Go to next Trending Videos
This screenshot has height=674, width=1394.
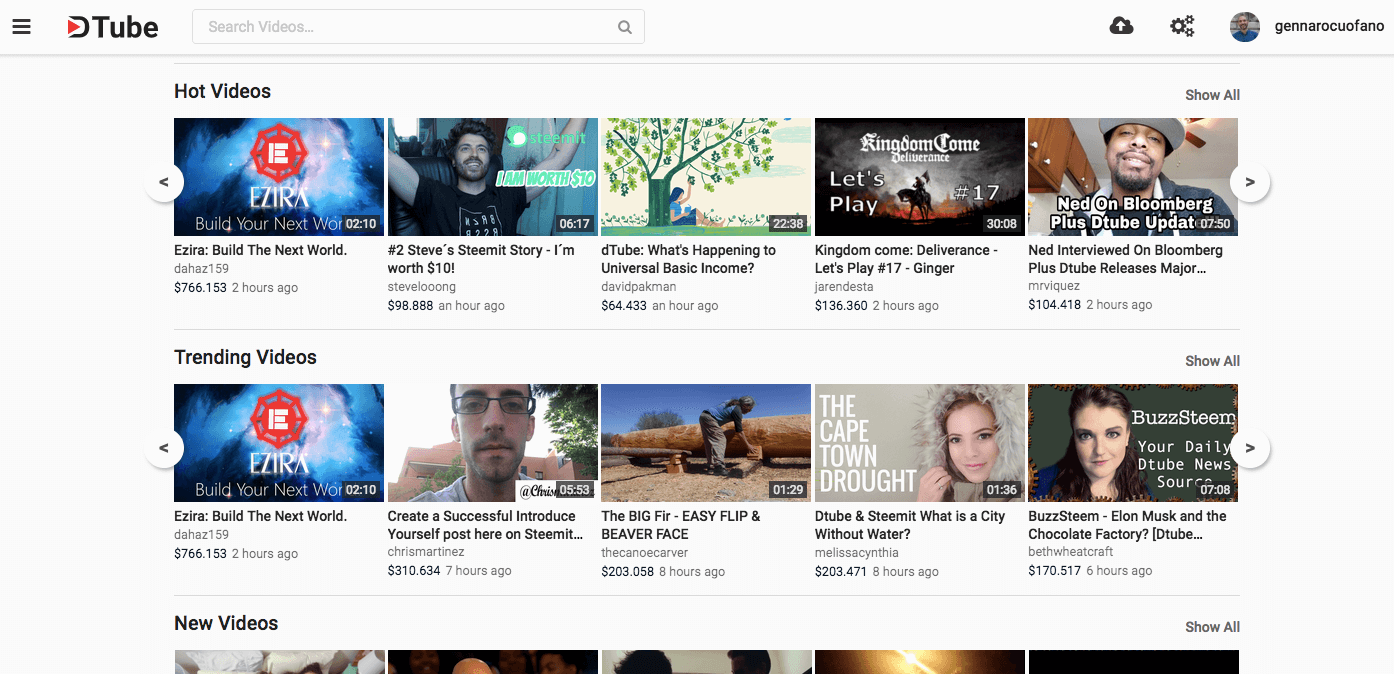(1250, 448)
